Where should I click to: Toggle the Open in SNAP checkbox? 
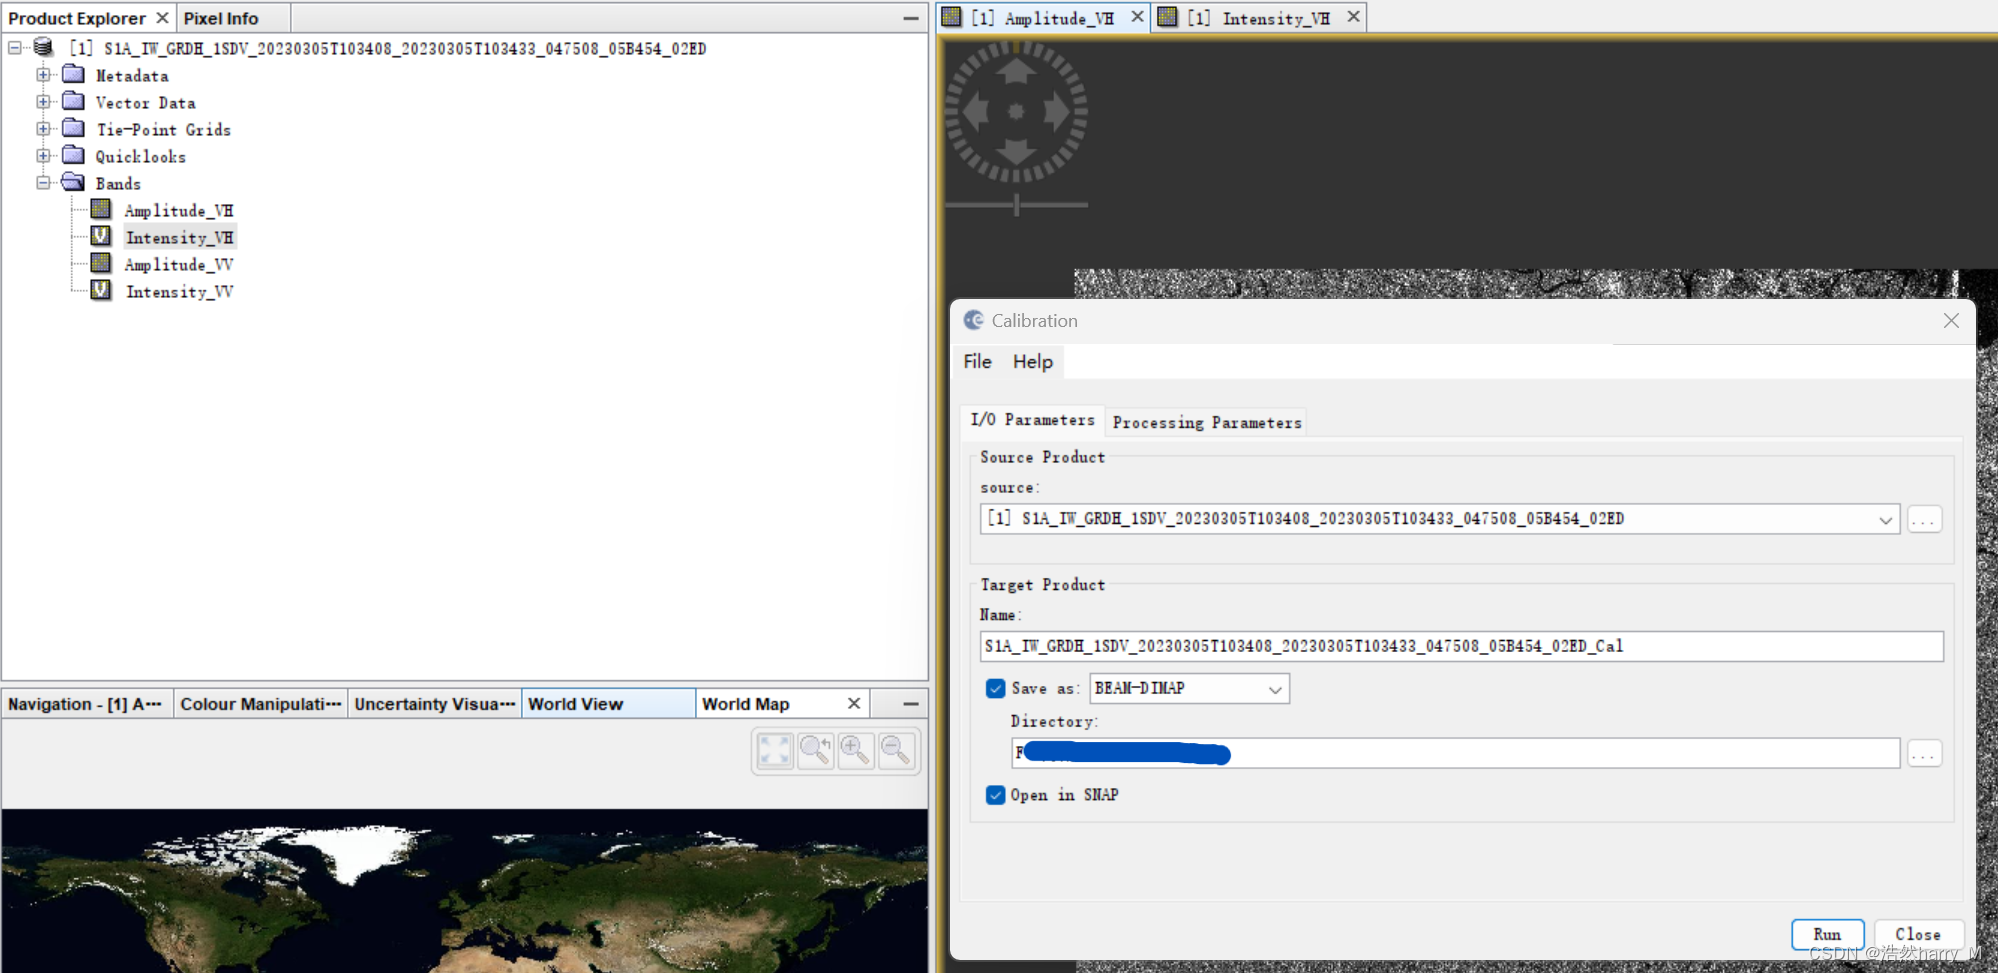coord(995,795)
